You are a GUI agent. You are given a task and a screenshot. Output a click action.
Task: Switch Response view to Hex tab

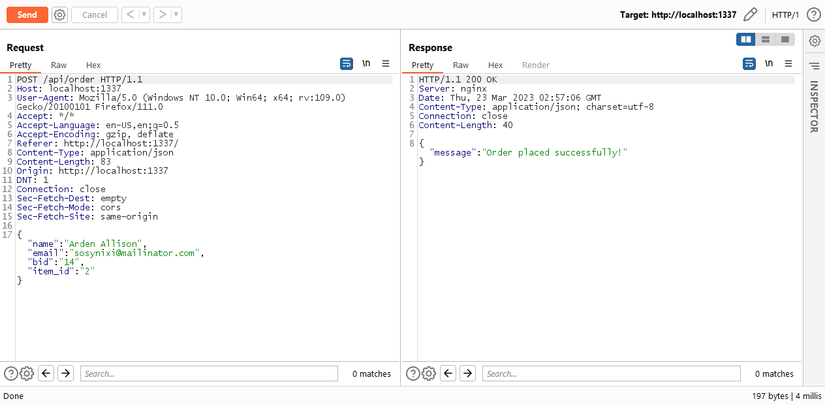click(x=495, y=65)
